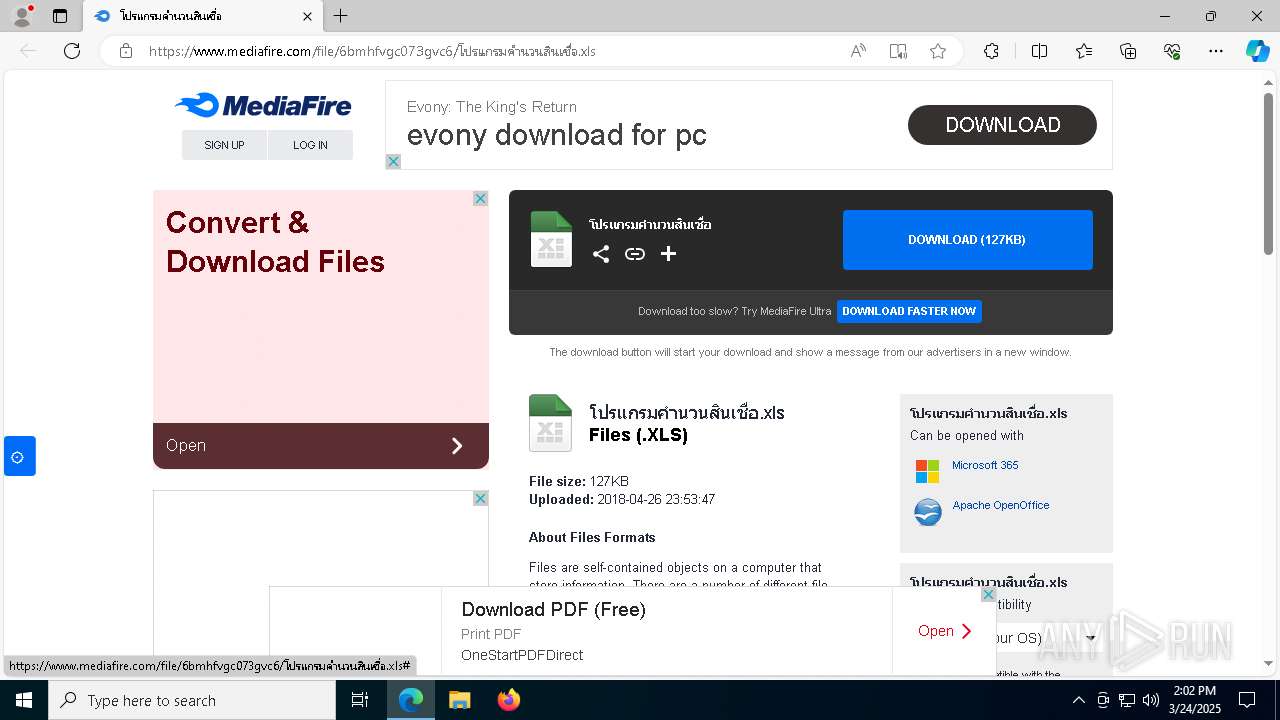Open Copilot in Edge sidebar

[x=1257, y=51]
